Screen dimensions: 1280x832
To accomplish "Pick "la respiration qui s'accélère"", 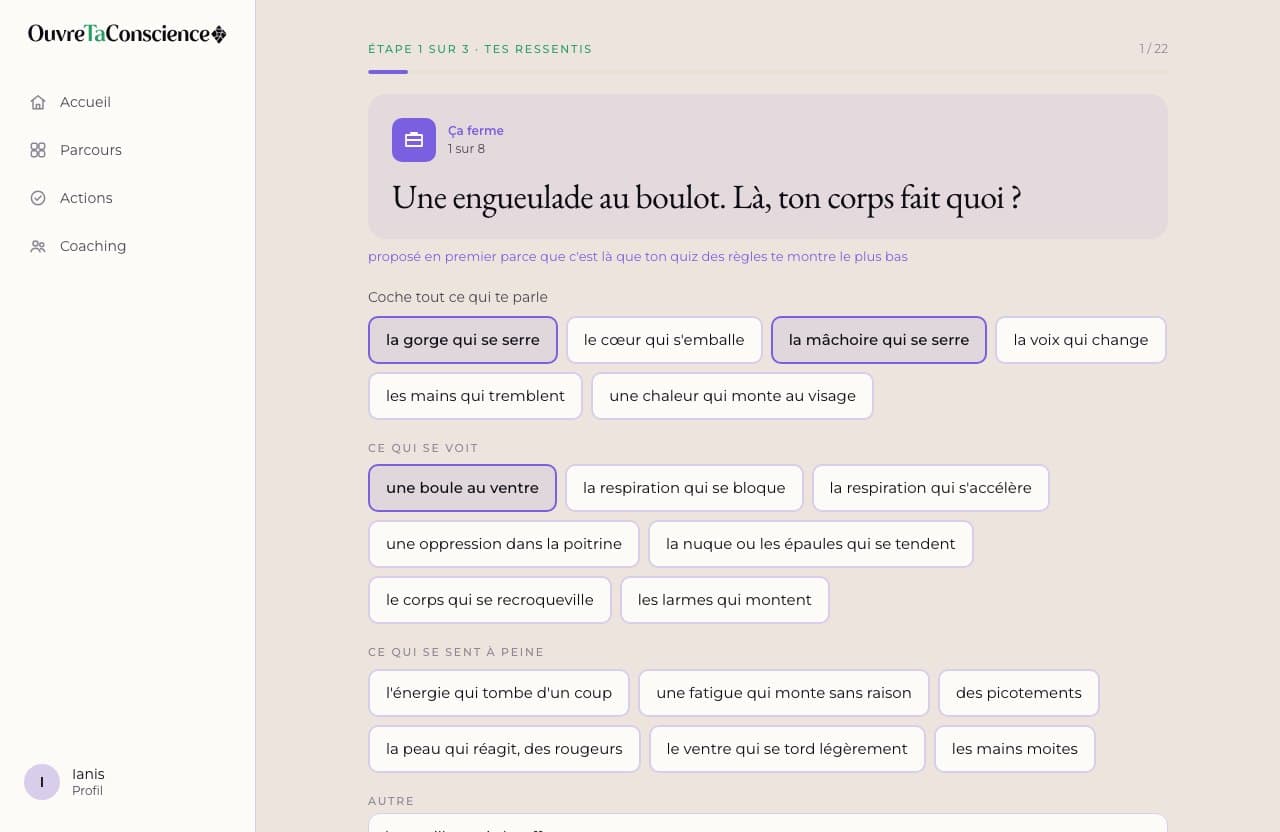I will (x=930, y=488).
